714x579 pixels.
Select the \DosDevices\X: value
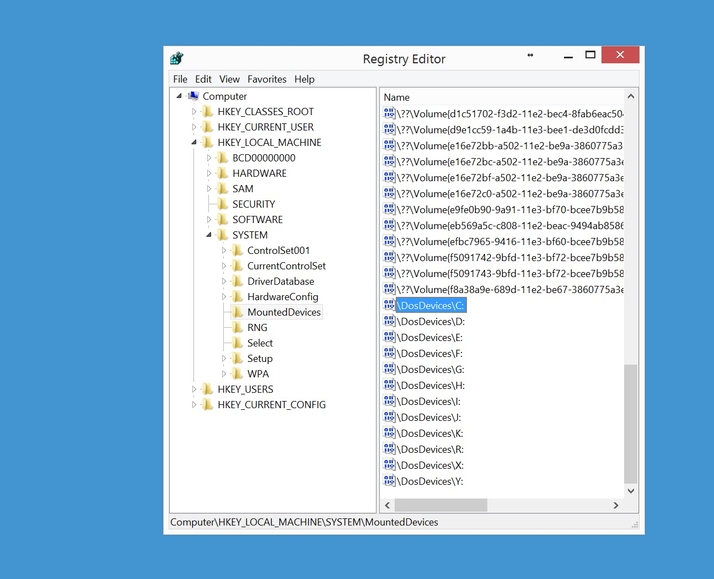click(430, 465)
